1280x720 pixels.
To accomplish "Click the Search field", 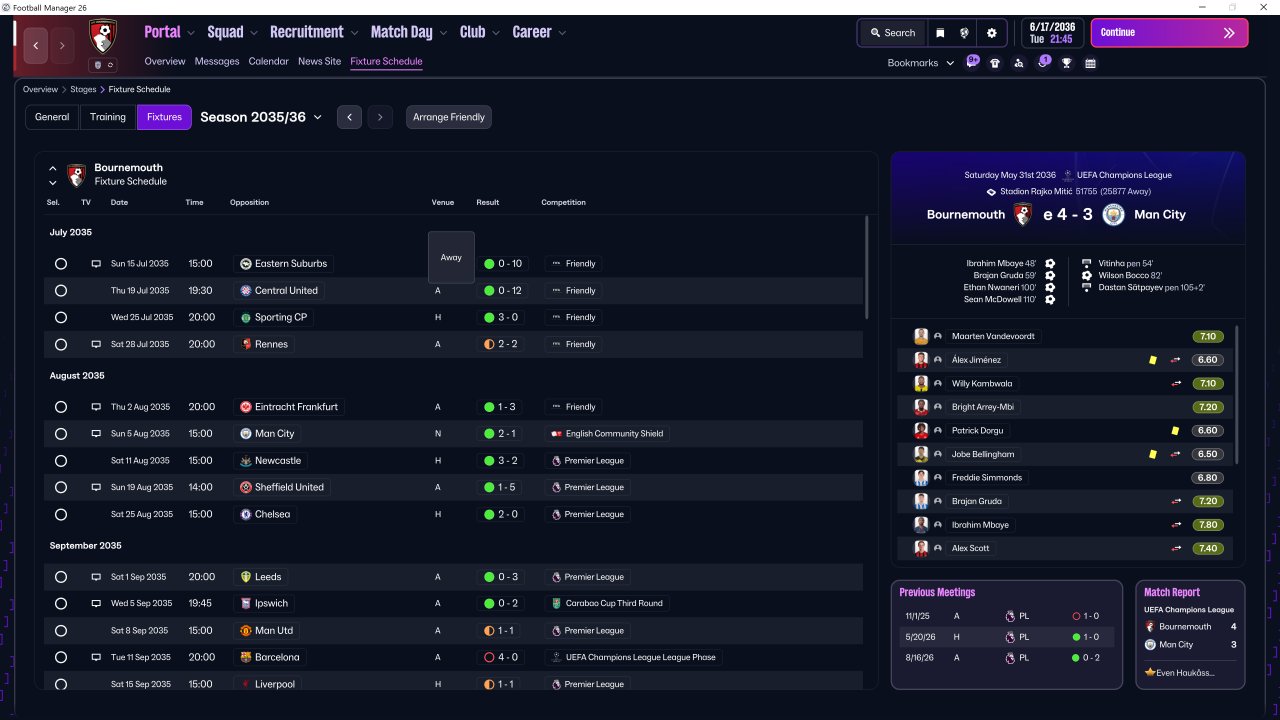I will tap(892, 33).
